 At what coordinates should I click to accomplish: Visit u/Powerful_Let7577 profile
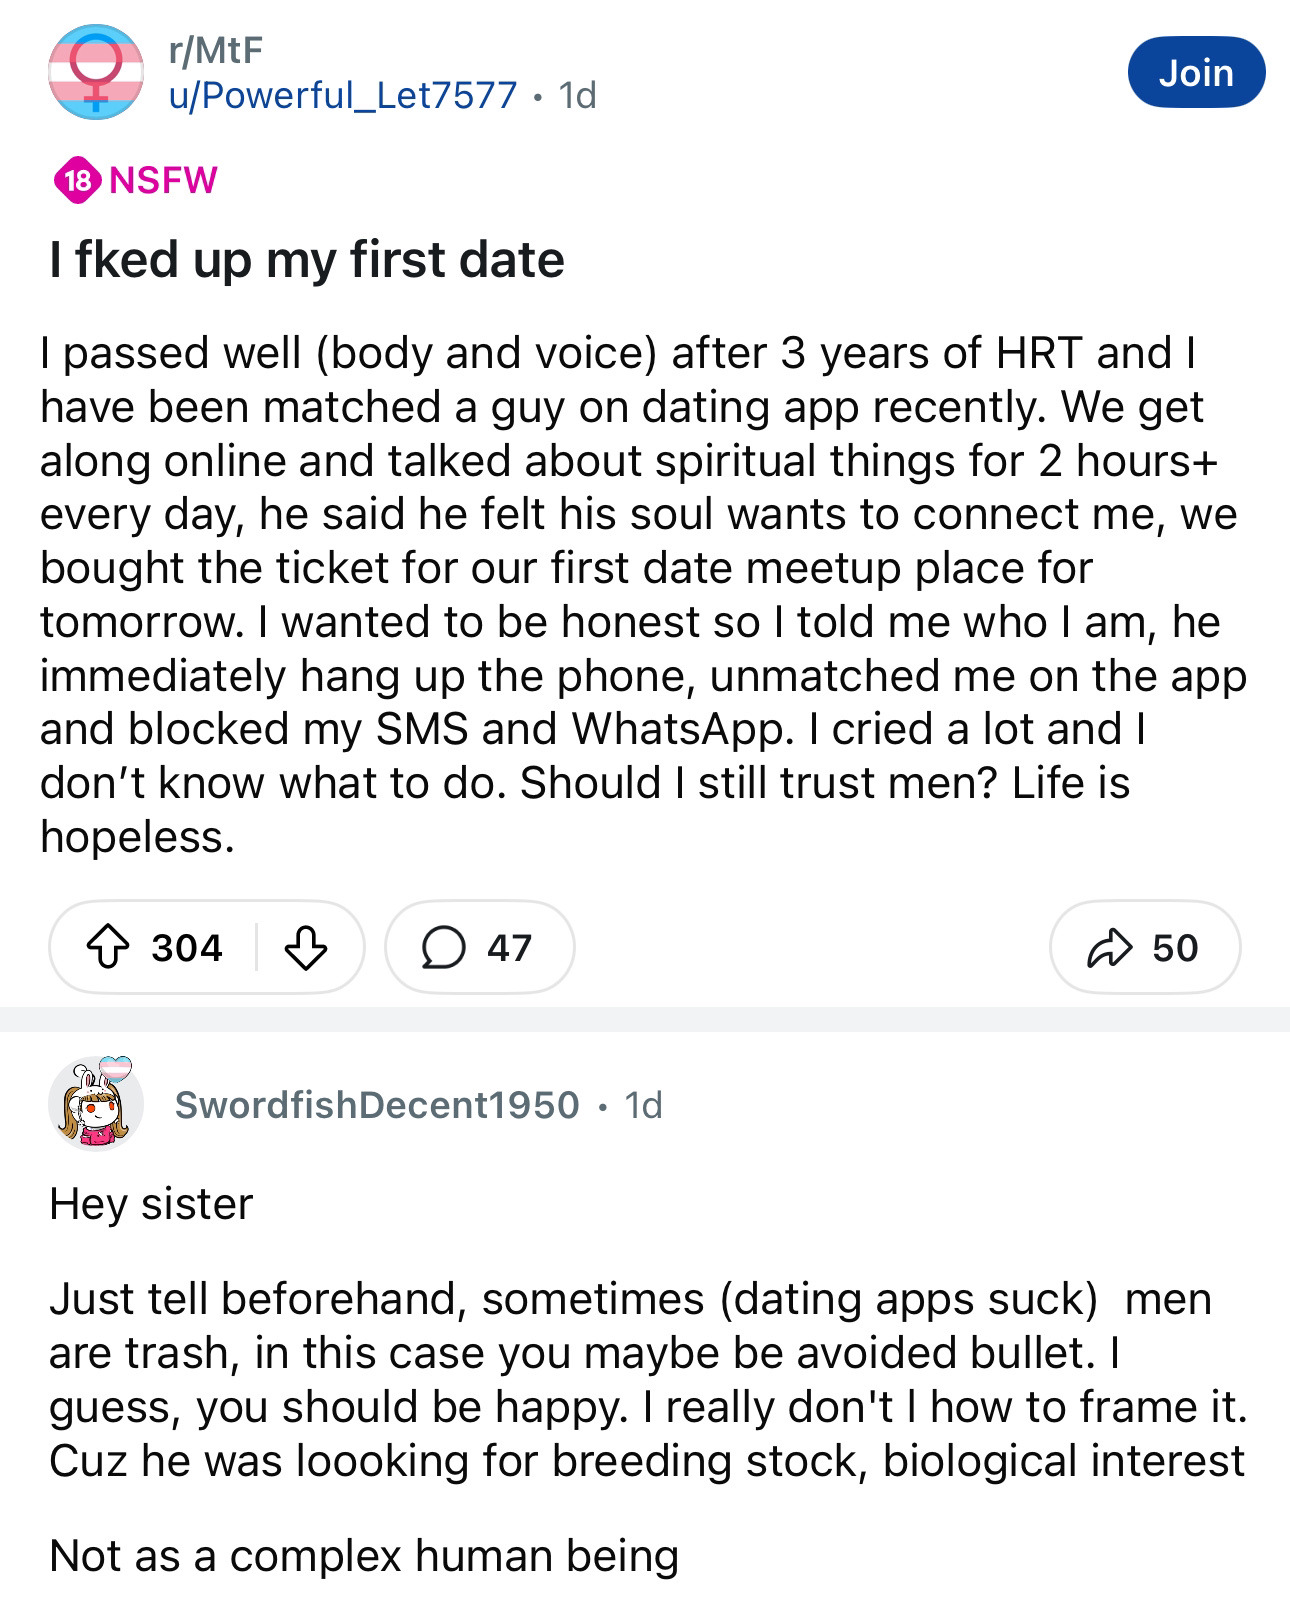(x=342, y=95)
